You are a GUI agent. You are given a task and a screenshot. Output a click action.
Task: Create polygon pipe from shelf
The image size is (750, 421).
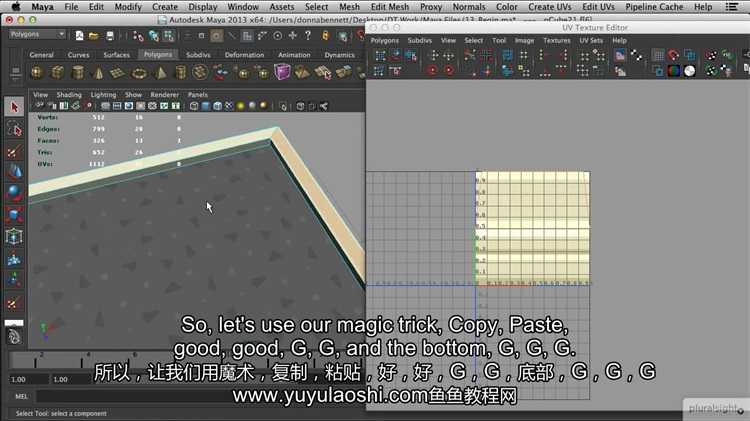pyautogui.click(x=180, y=73)
